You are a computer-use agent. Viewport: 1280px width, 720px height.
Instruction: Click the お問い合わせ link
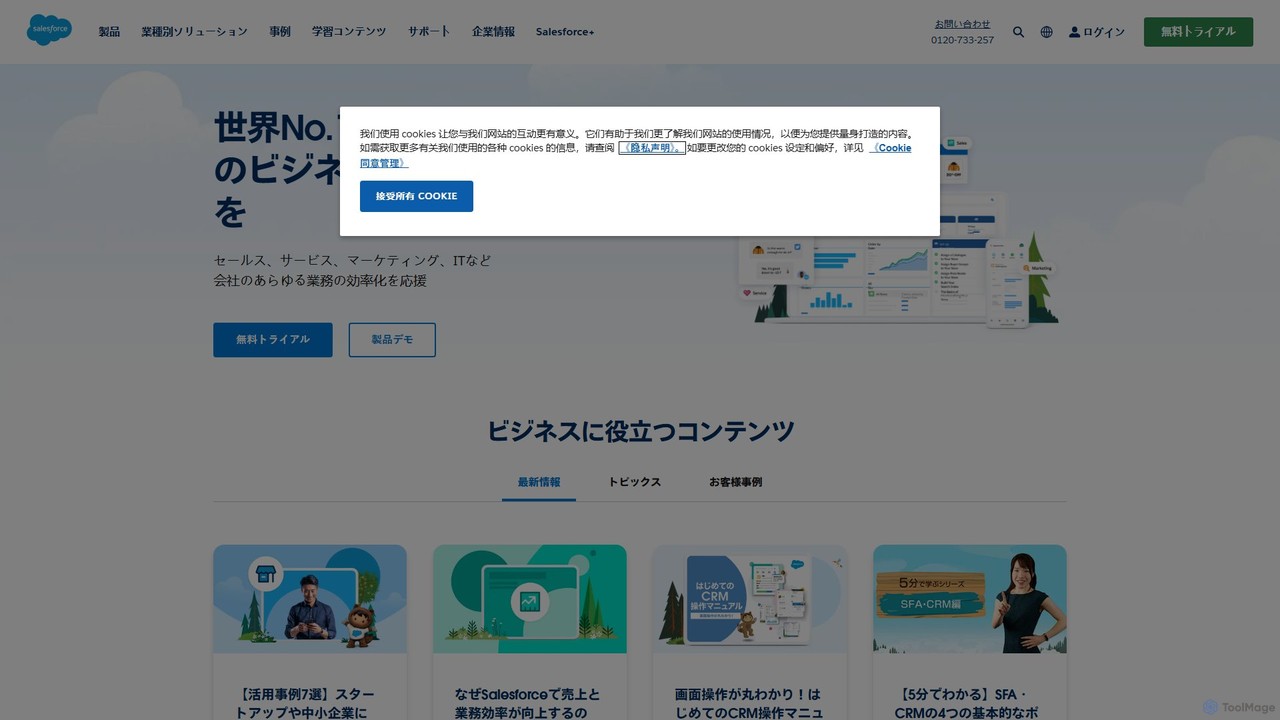[x=962, y=24]
